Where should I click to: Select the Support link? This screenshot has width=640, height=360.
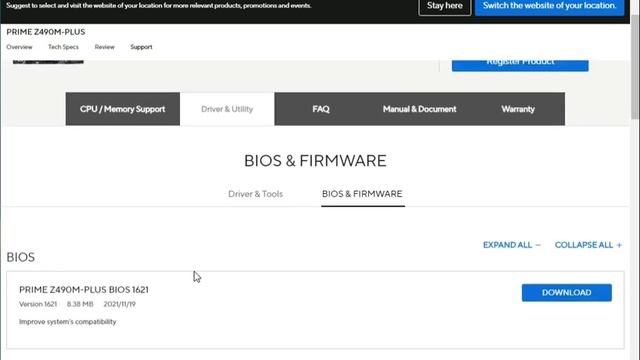click(x=141, y=47)
